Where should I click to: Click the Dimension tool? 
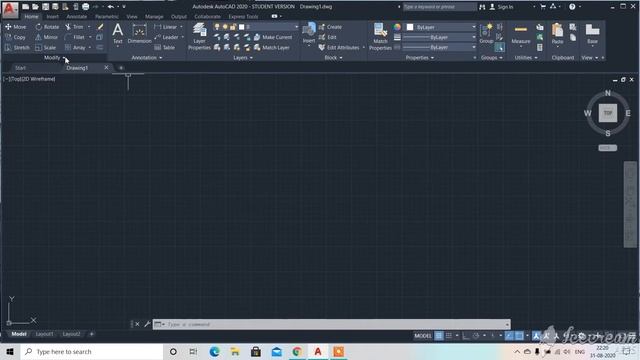139,33
